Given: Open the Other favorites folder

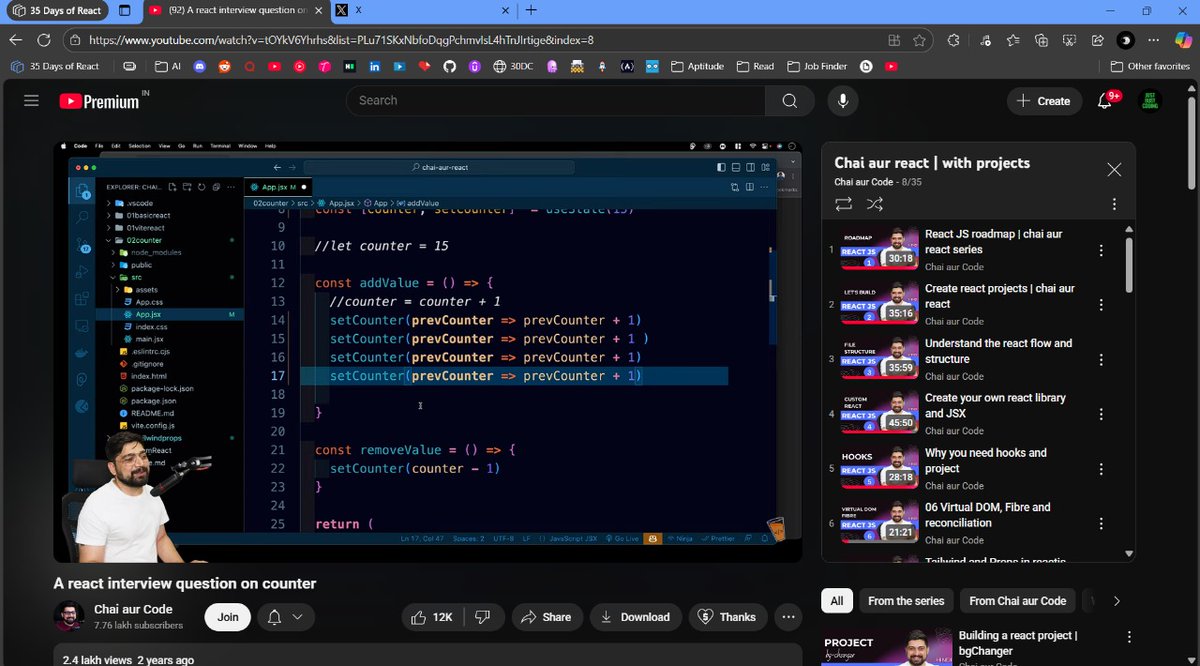Looking at the screenshot, I should pos(1150,66).
